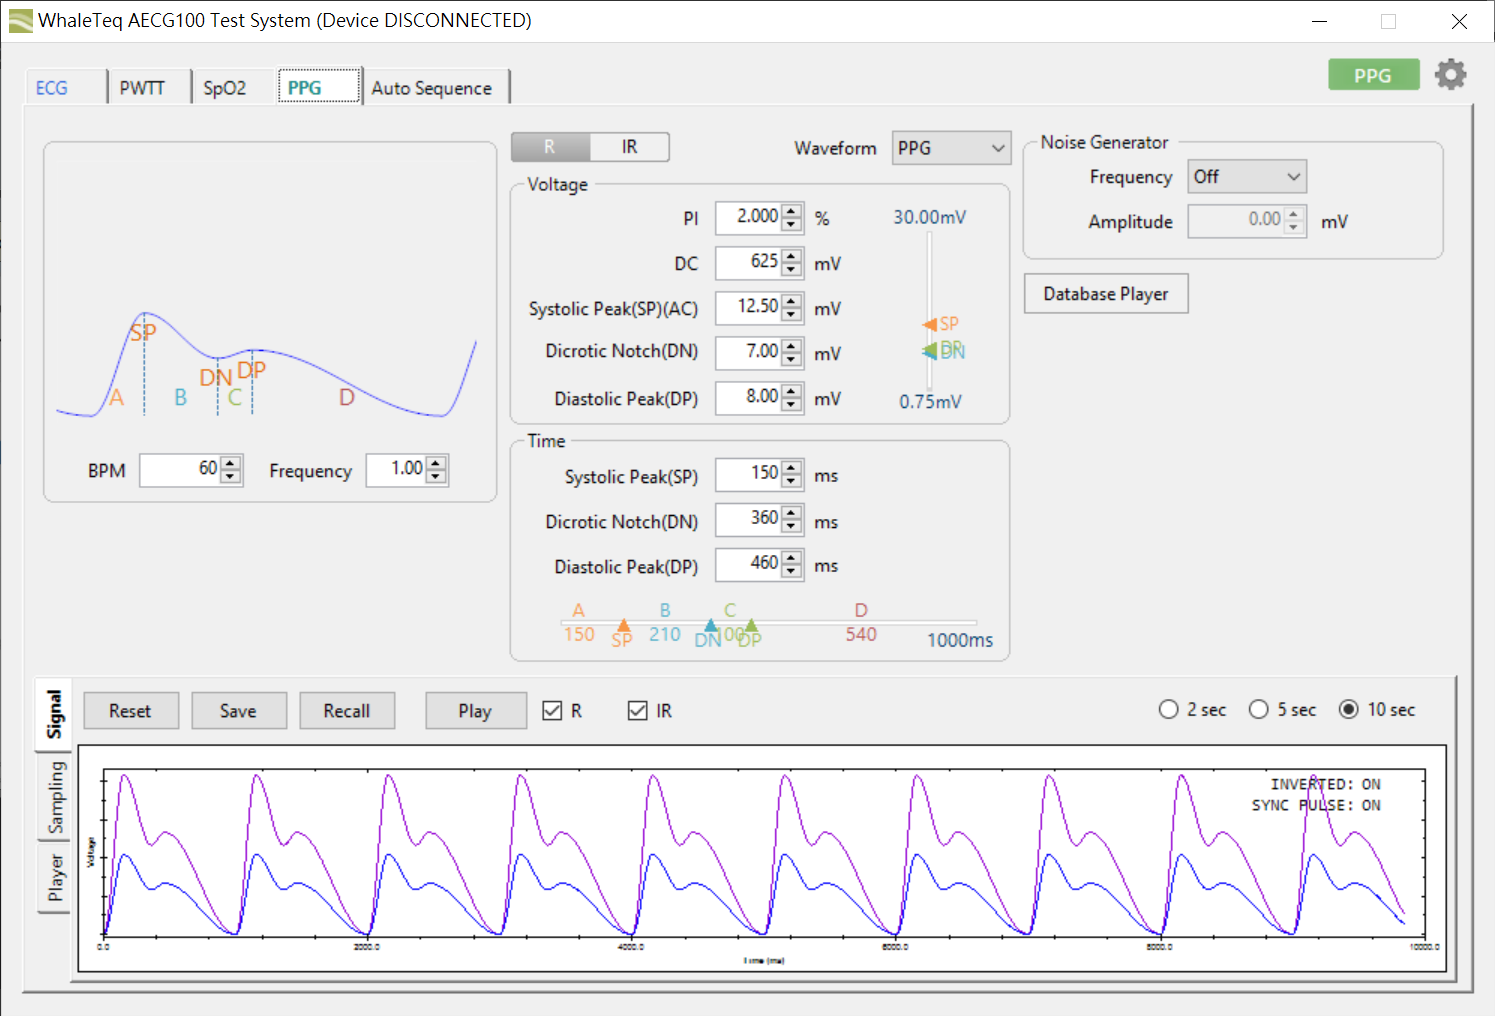Uncheck the IR checkbox
The width and height of the screenshot is (1495, 1016).
[x=638, y=710]
